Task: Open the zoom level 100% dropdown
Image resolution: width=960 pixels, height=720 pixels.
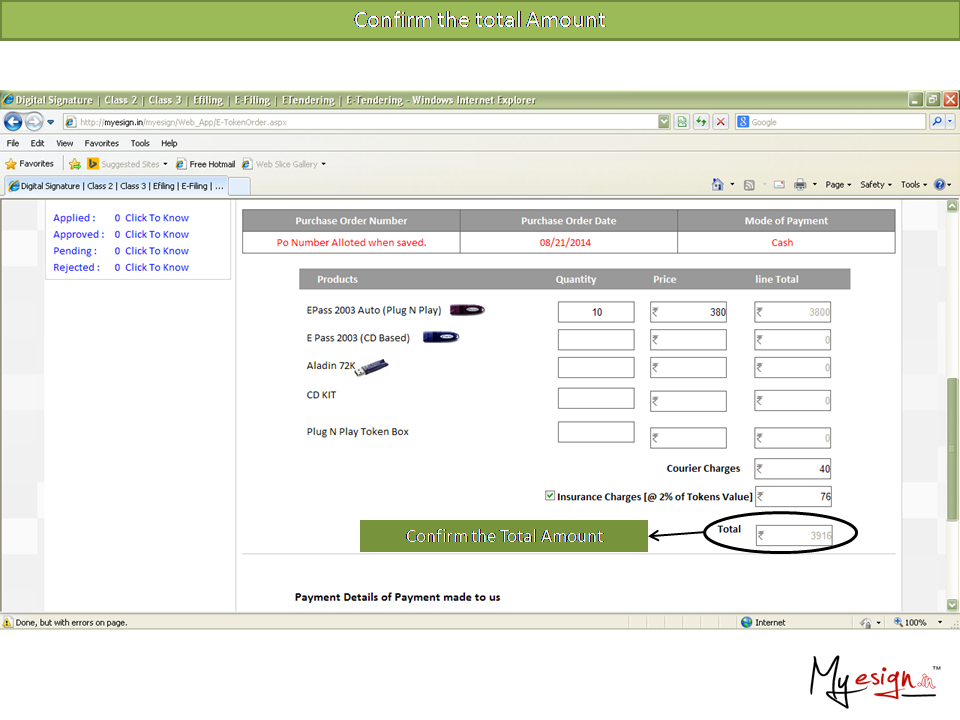Action: (x=920, y=622)
